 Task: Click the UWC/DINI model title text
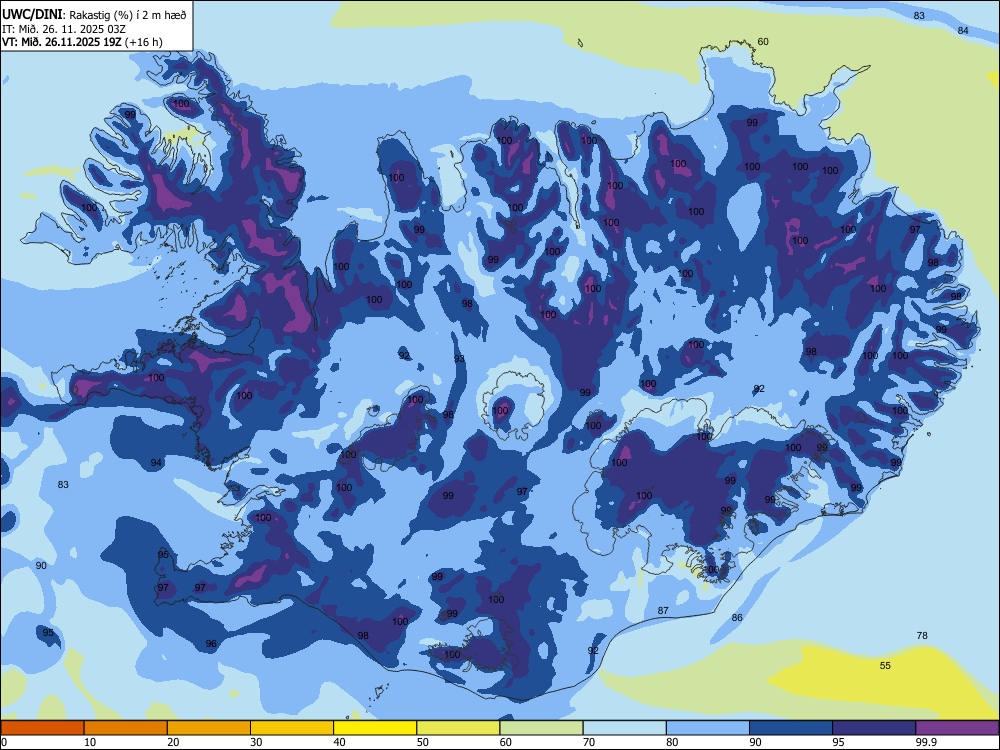32,15
